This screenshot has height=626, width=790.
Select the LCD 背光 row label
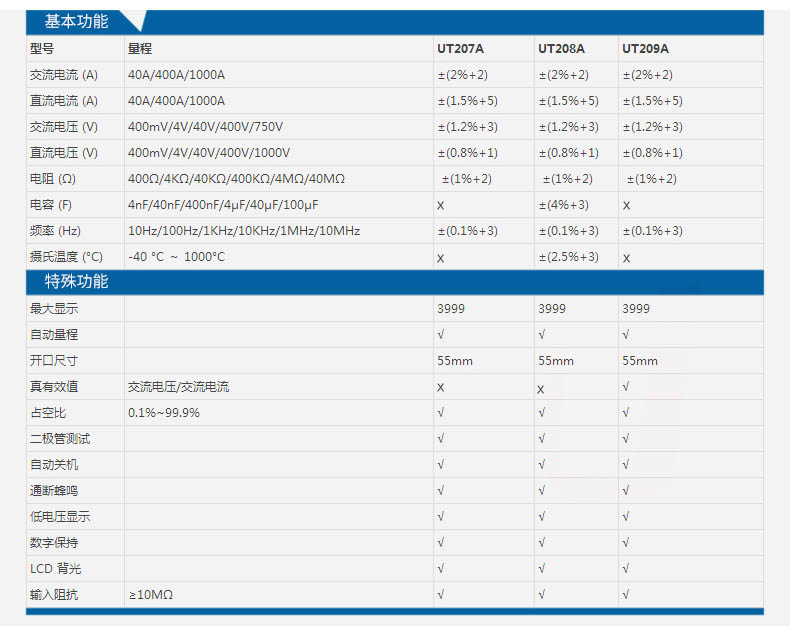55,569
